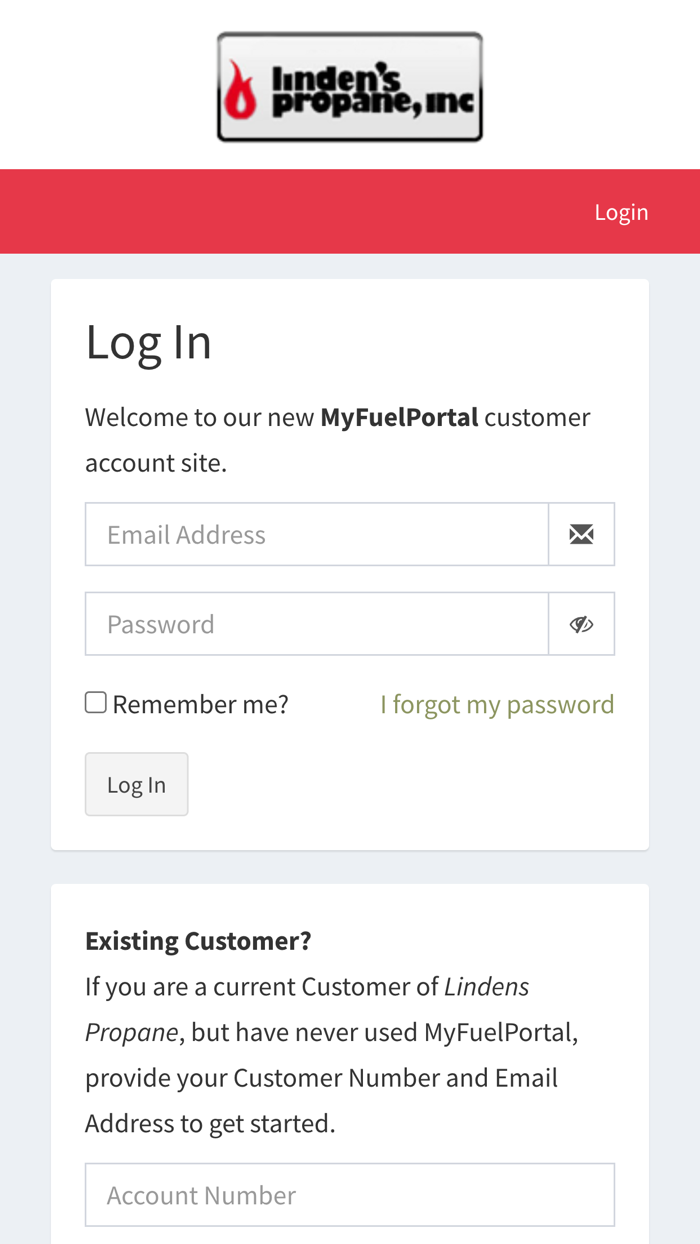This screenshot has width=700, height=1244.
Task: Check the Remember me checkbox
Action: pyautogui.click(x=96, y=703)
